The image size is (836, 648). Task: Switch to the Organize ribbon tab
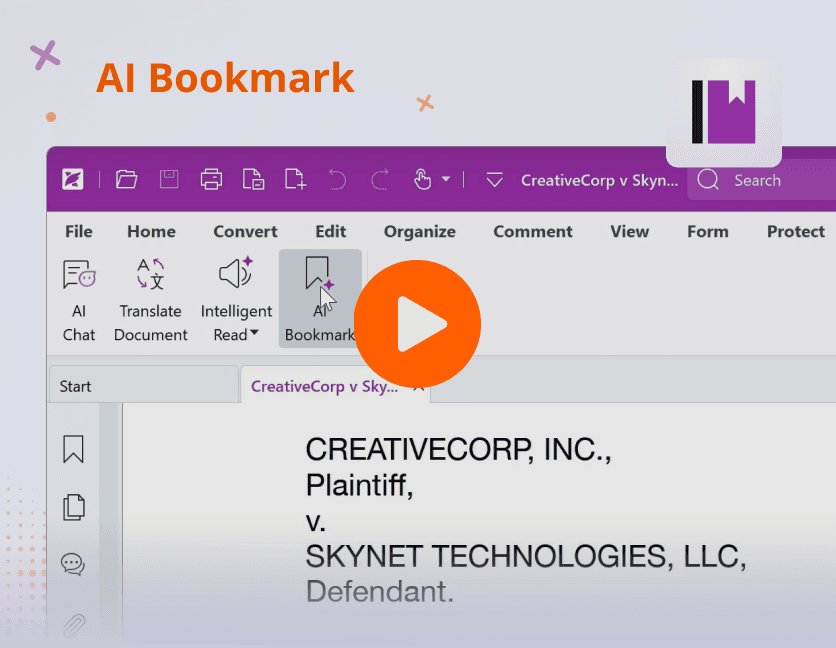(419, 231)
